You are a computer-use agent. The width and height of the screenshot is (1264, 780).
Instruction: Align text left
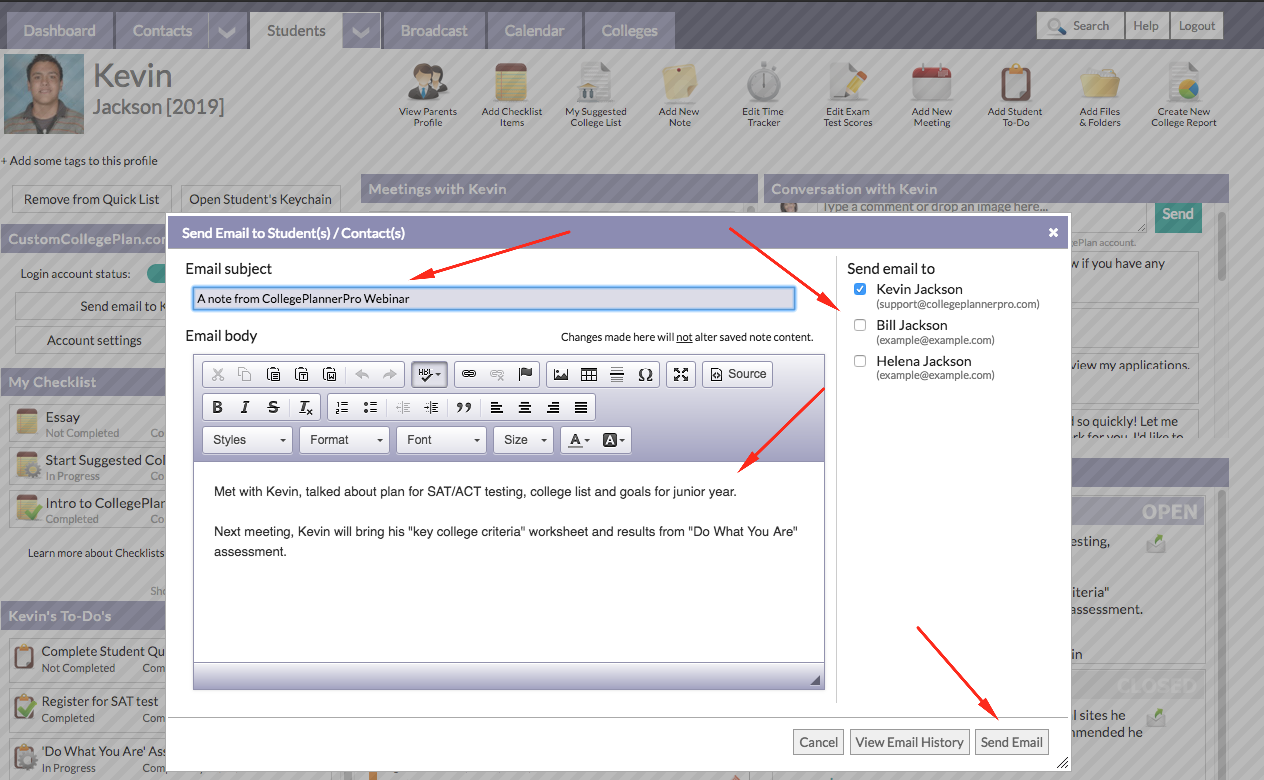pos(497,407)
